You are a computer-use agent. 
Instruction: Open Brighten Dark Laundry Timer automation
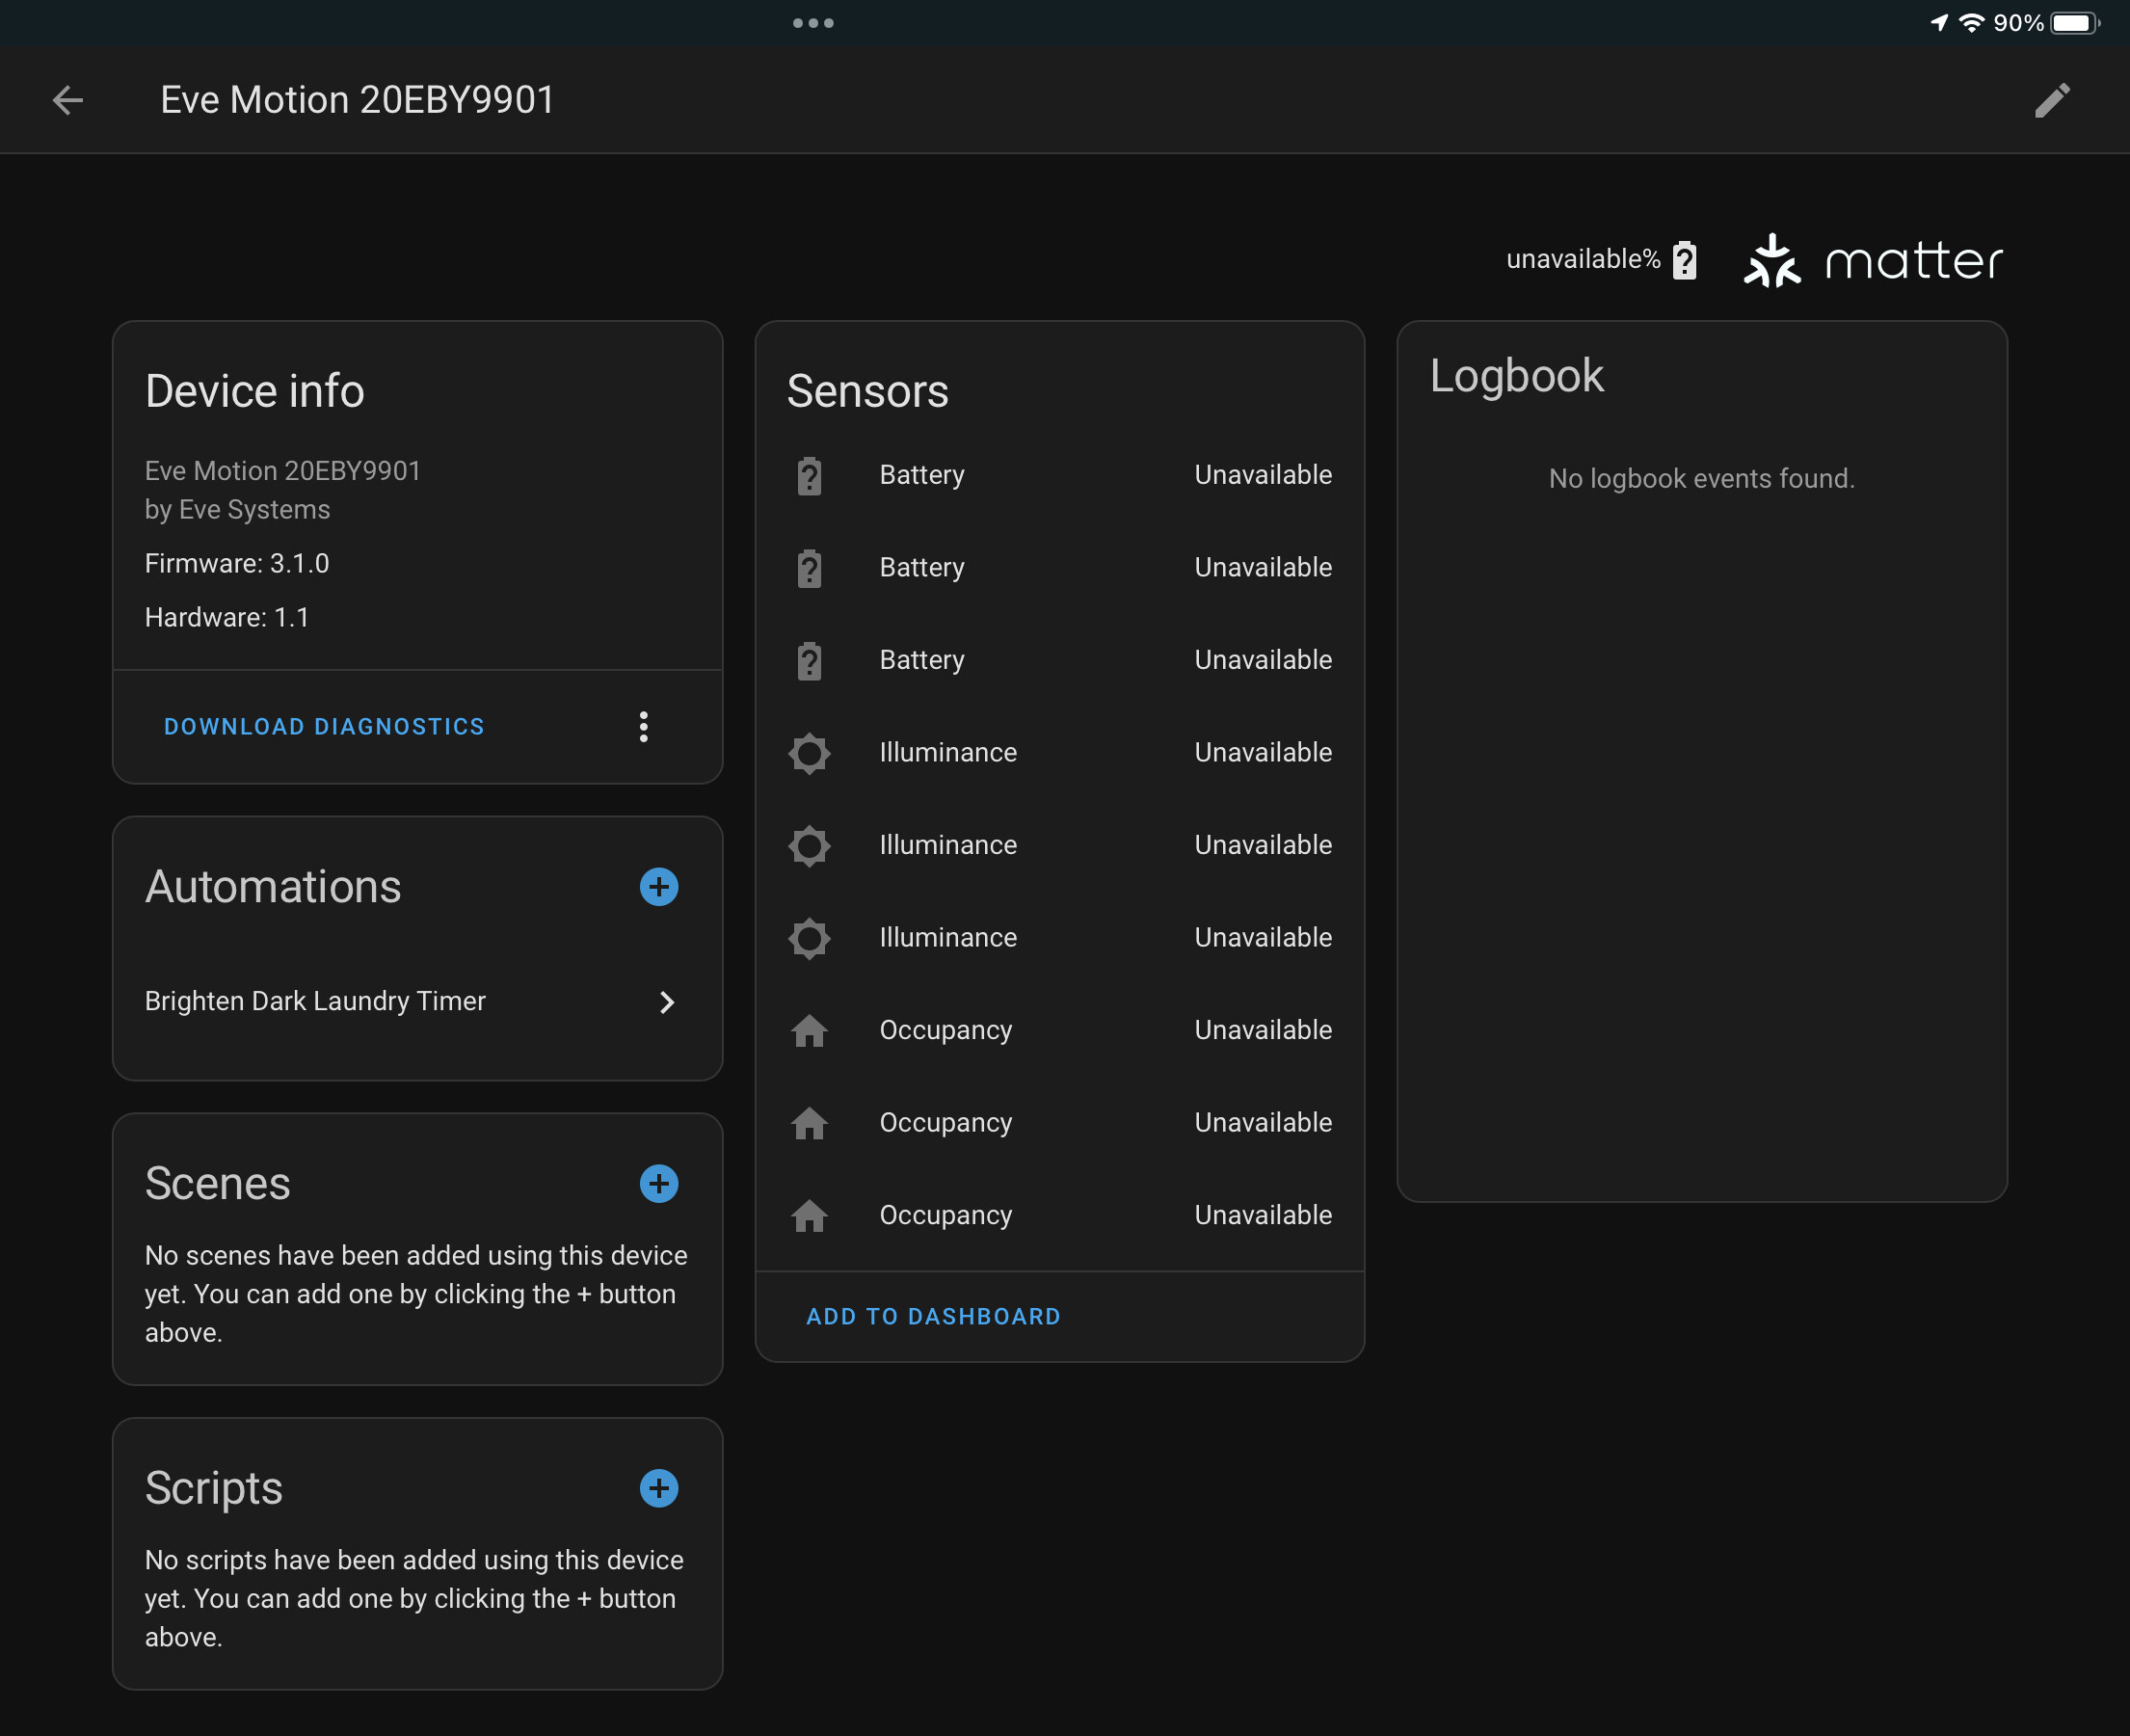pos(315,1001)
